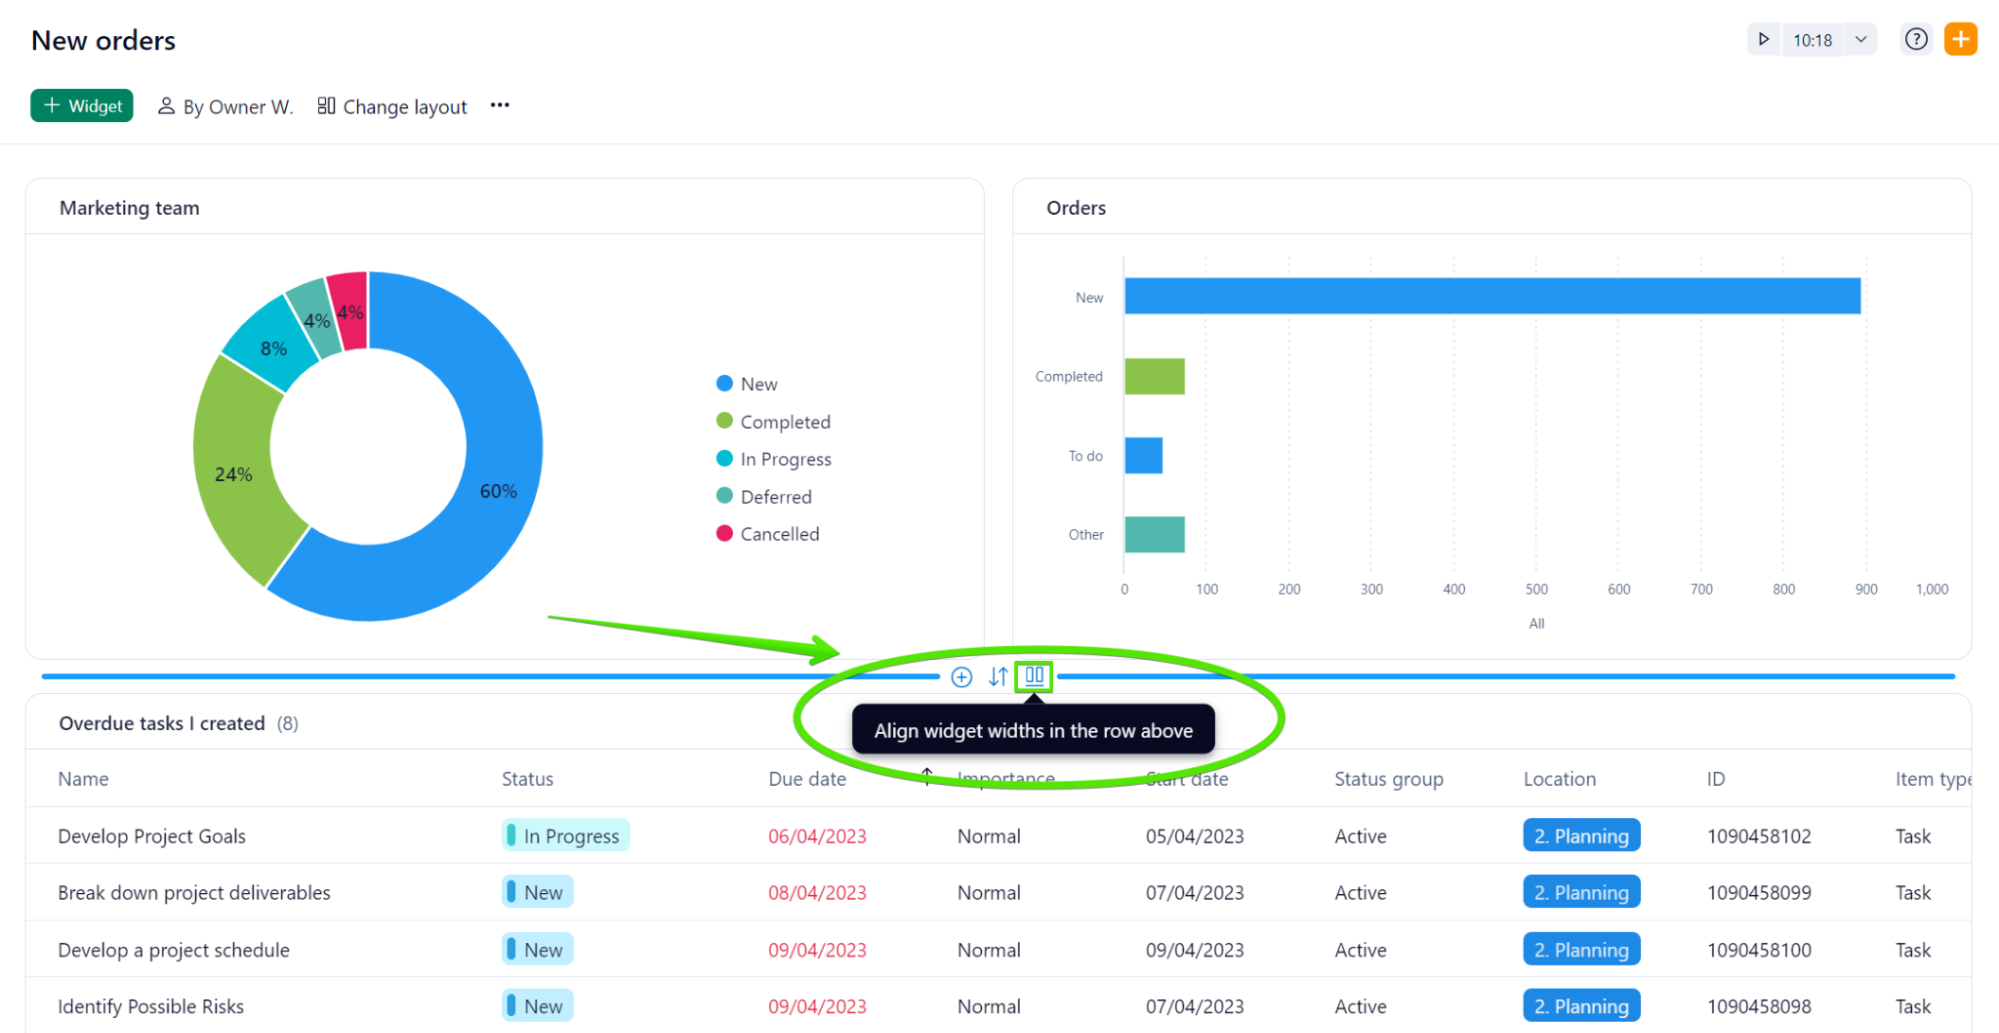The image size is (1999, 1033).
Task: Sort by the Location column header
Action: tap(1559, 779)
